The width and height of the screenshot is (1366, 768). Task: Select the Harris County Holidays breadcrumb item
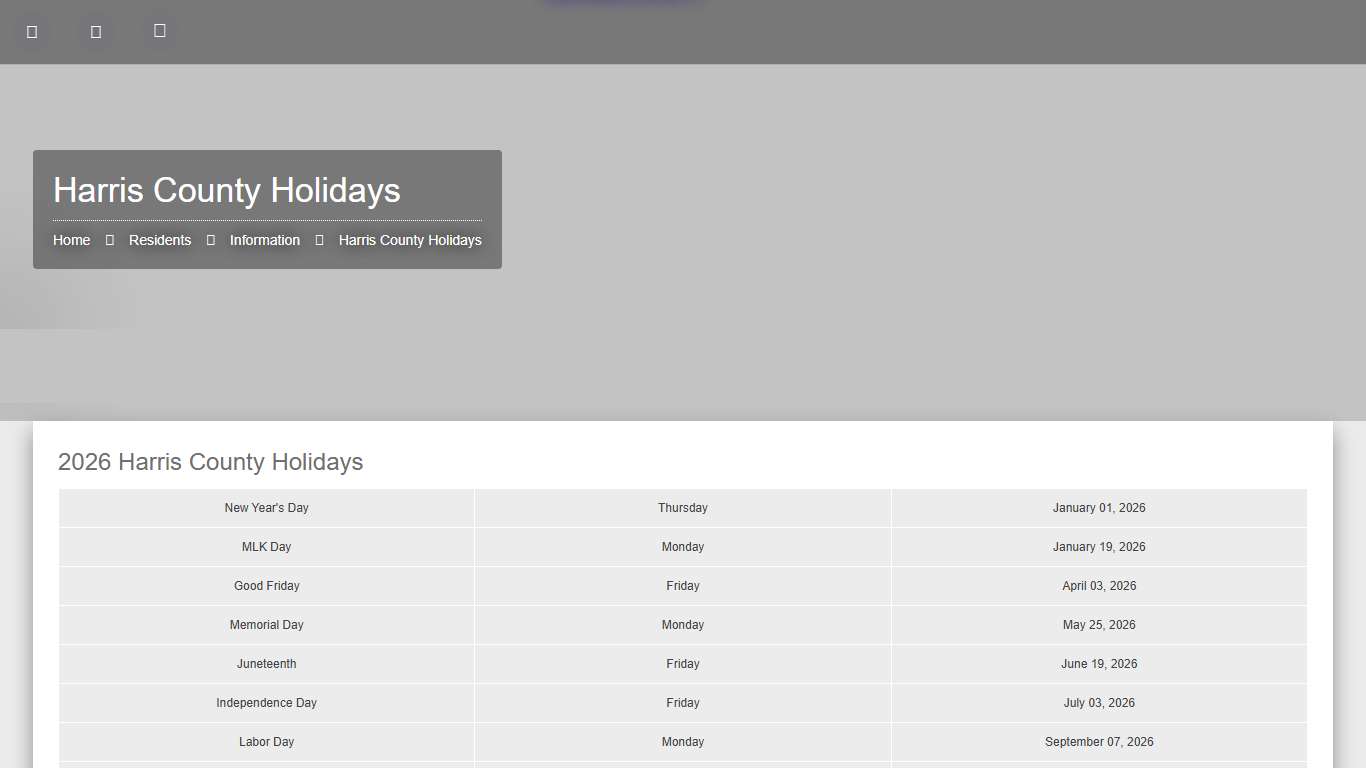[x=410, y=240]
